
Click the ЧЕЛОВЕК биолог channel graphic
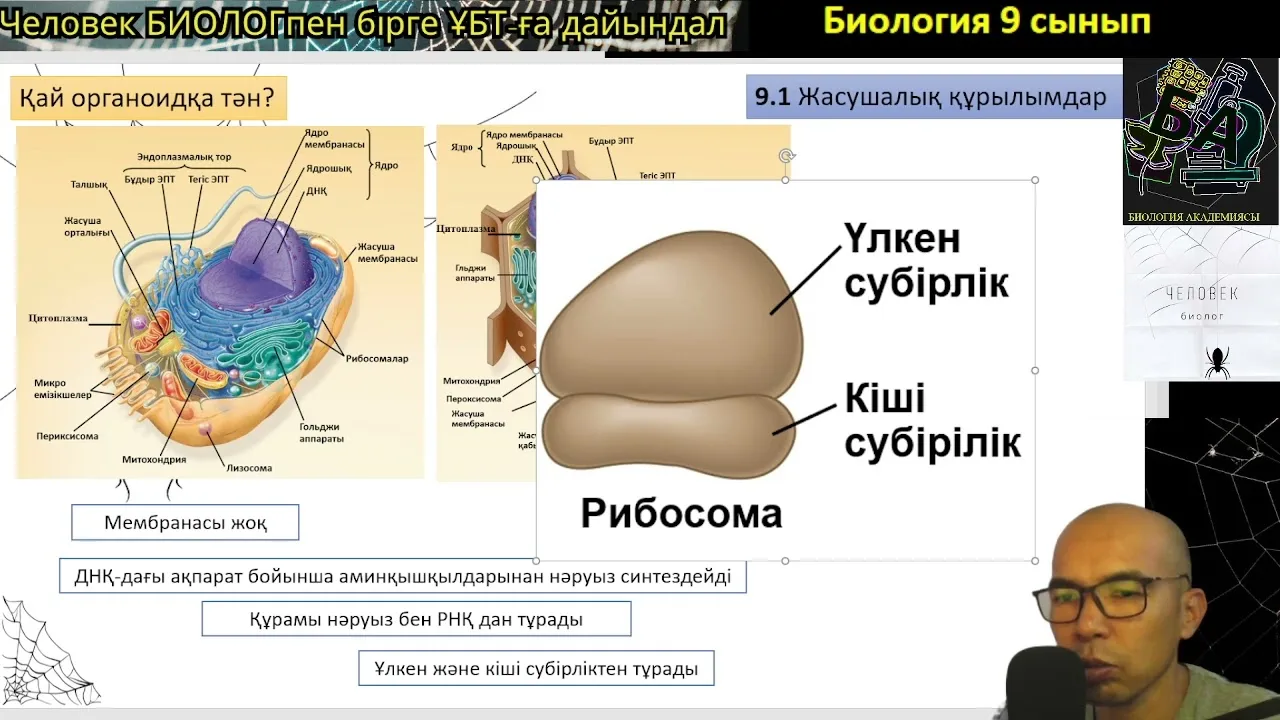click(1200, 300)
